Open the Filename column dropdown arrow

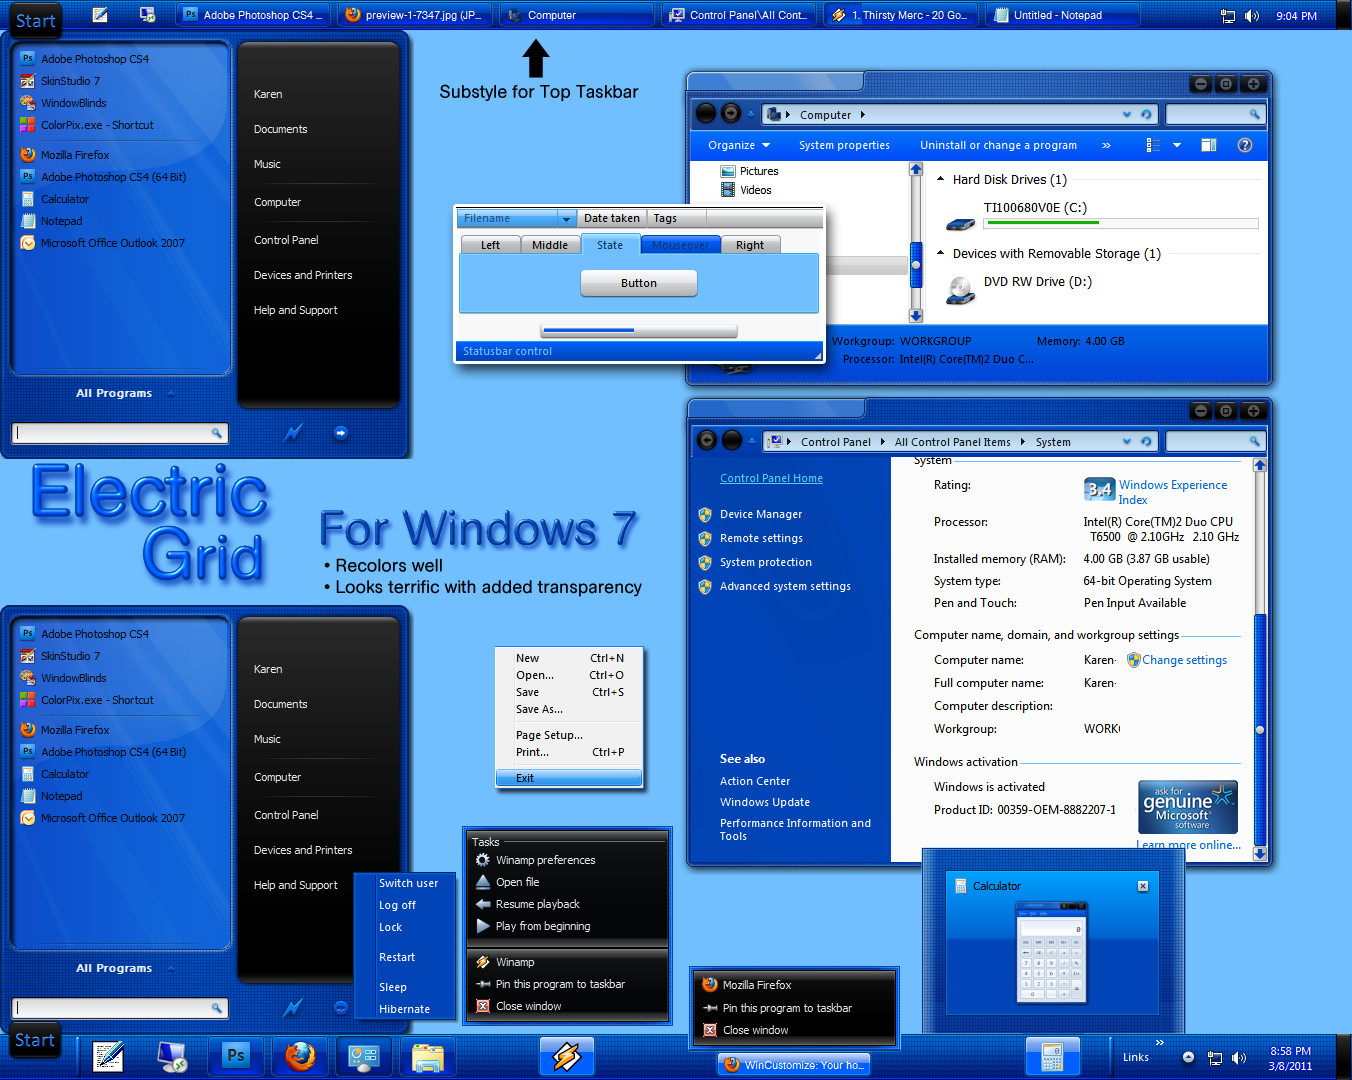(x=567, y=218)
